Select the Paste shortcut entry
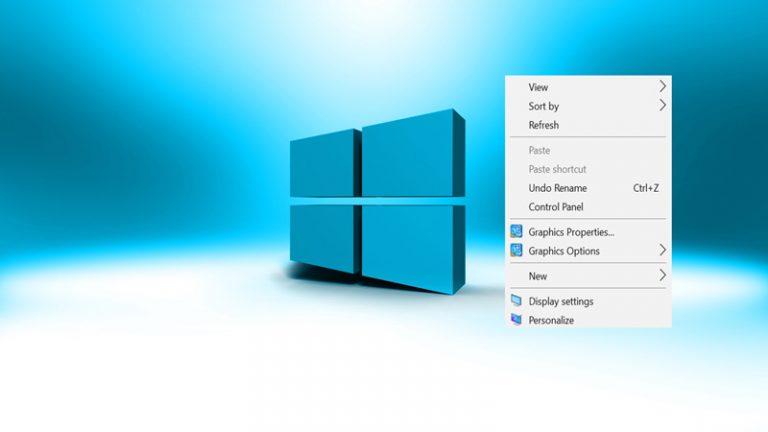This screenshot has width=768, height=432. pos(588,169)
